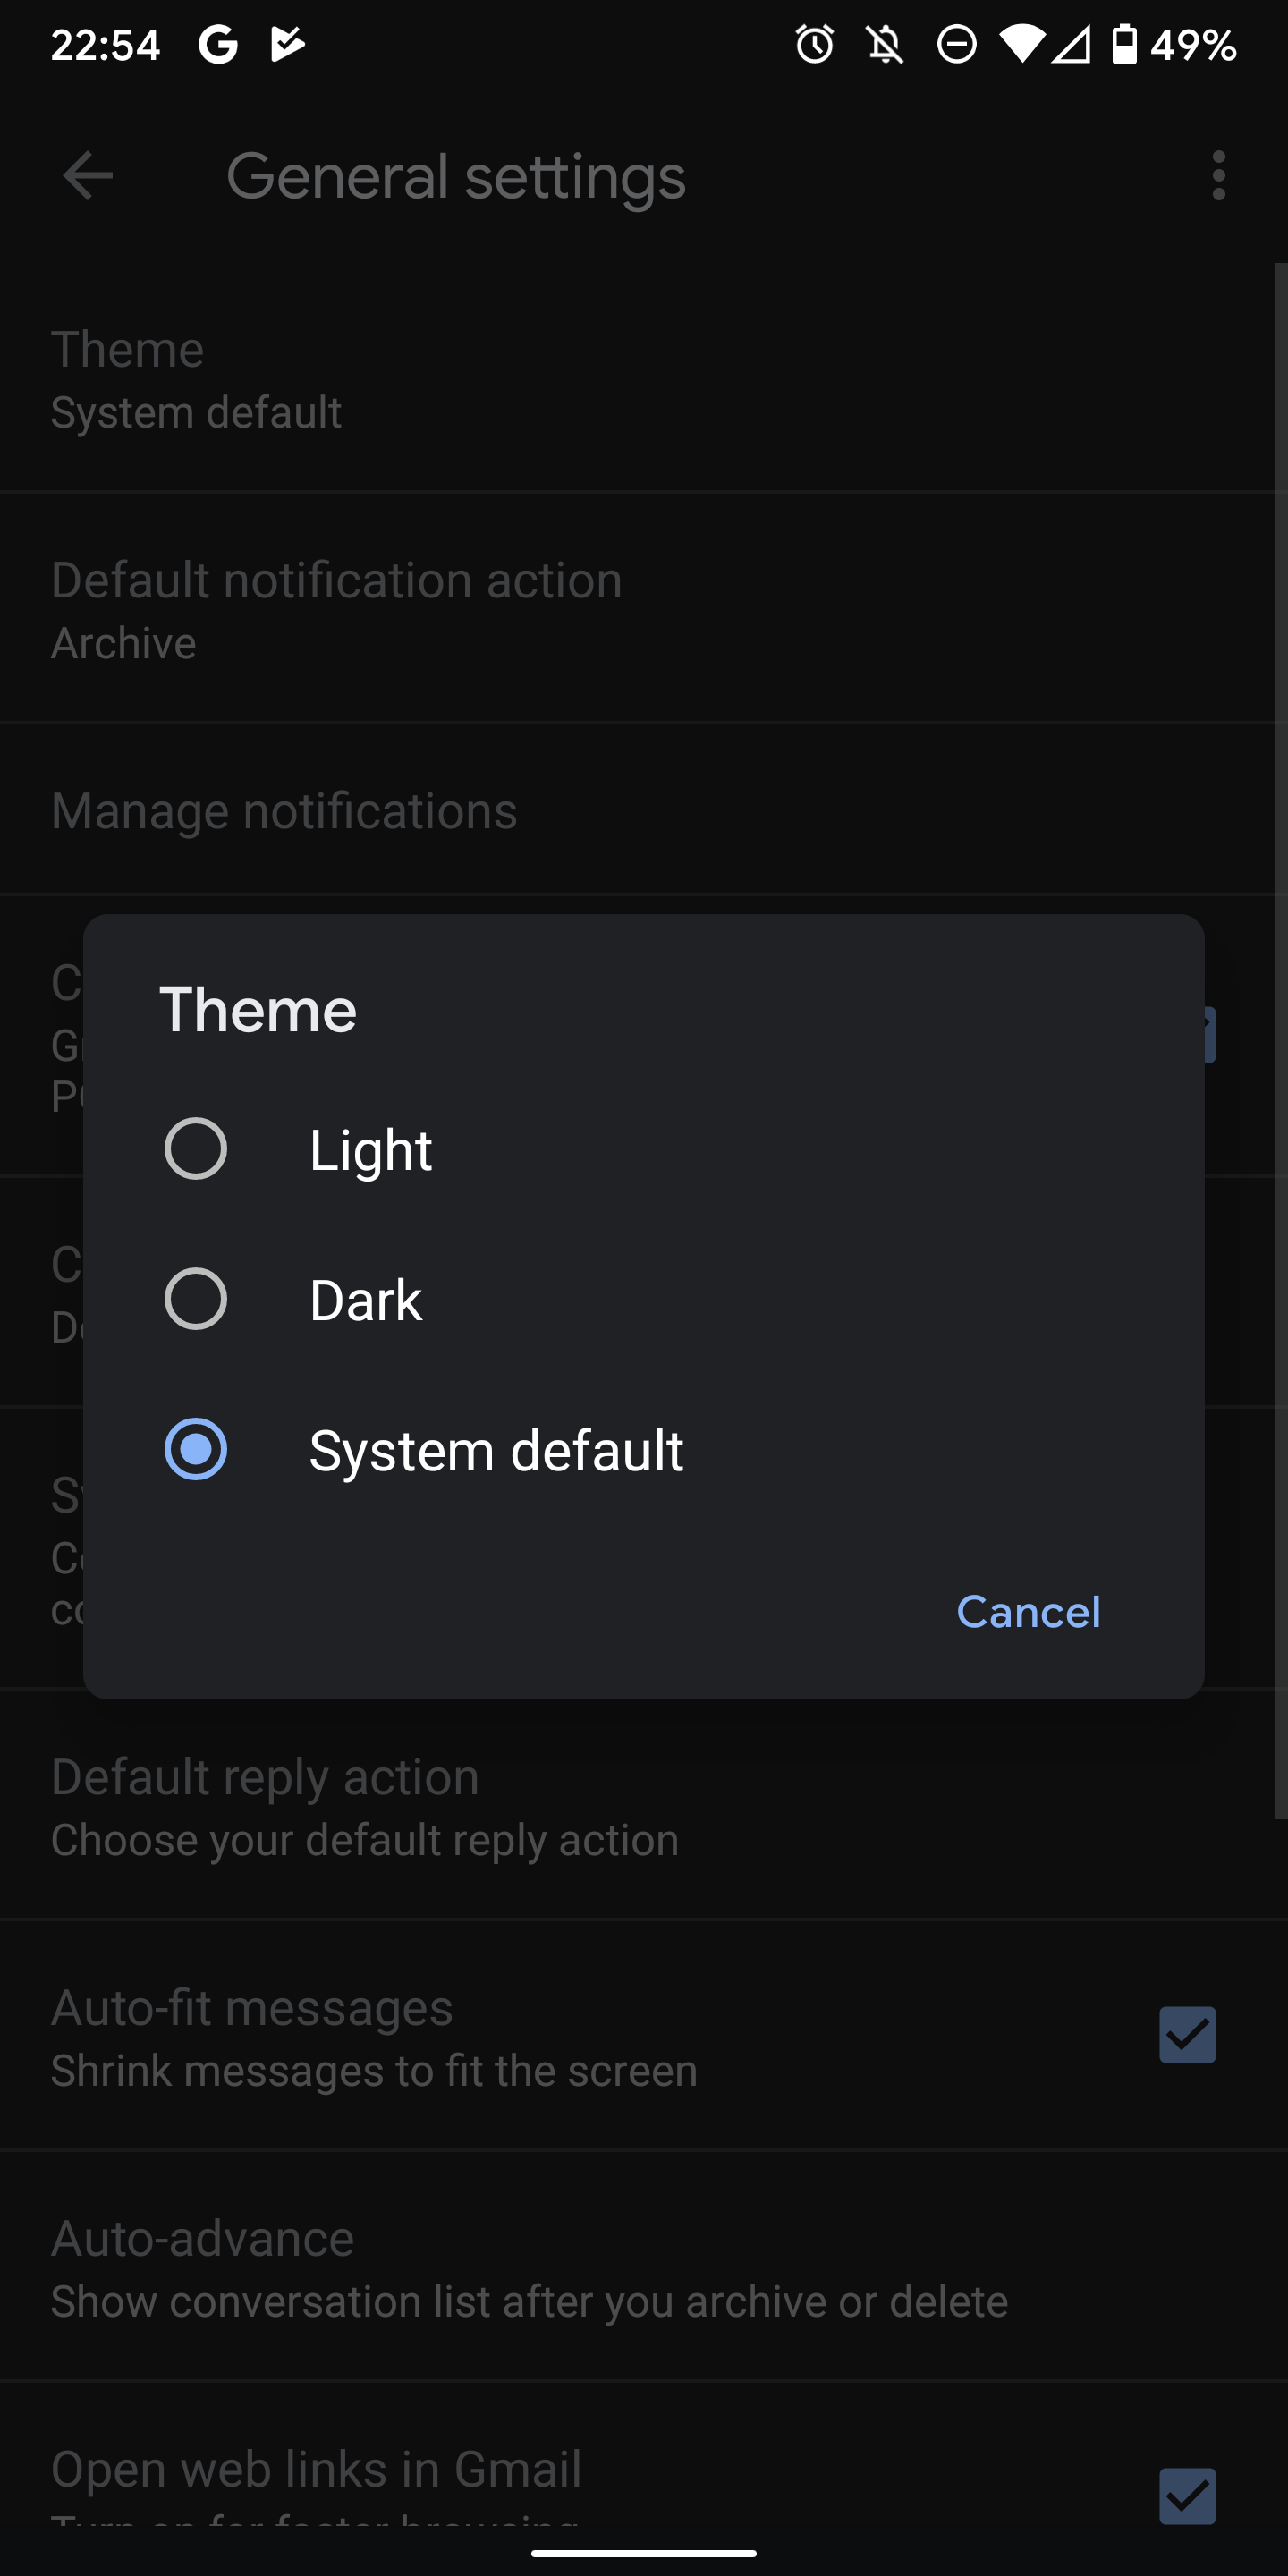Tap the Play Store notification icon

tap(288, 45)
